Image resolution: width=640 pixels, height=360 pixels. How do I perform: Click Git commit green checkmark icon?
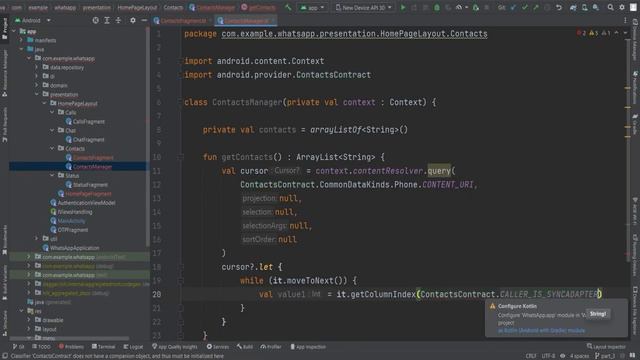(524, 7)
